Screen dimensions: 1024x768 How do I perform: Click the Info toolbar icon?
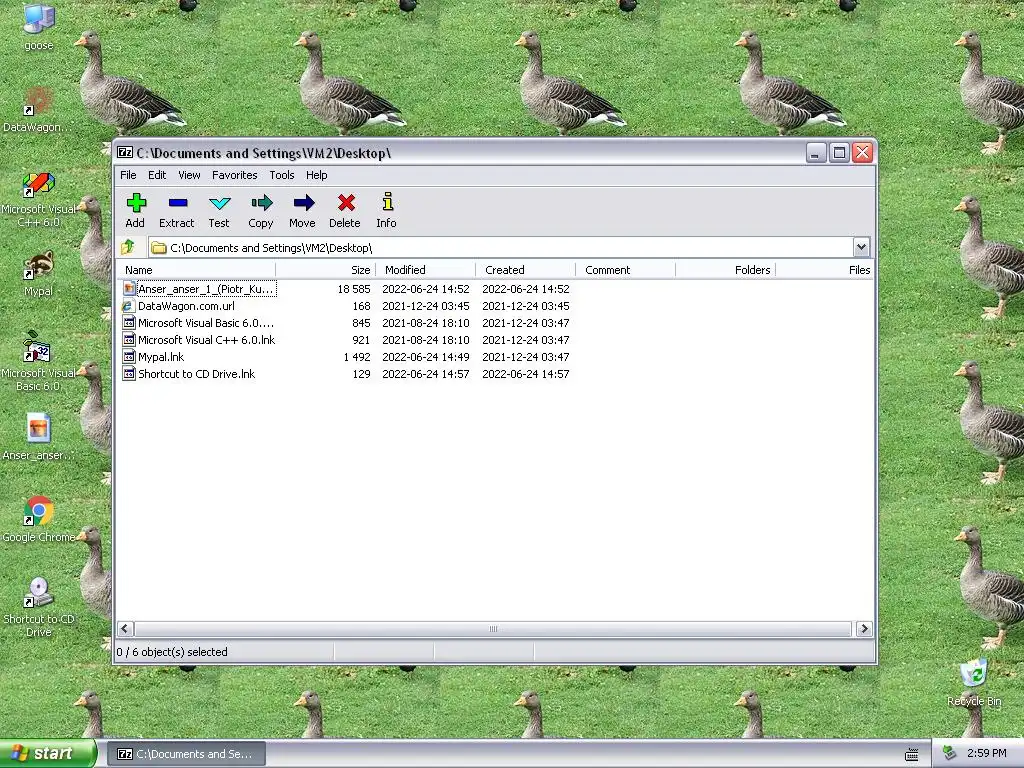(x=387, y=202)
